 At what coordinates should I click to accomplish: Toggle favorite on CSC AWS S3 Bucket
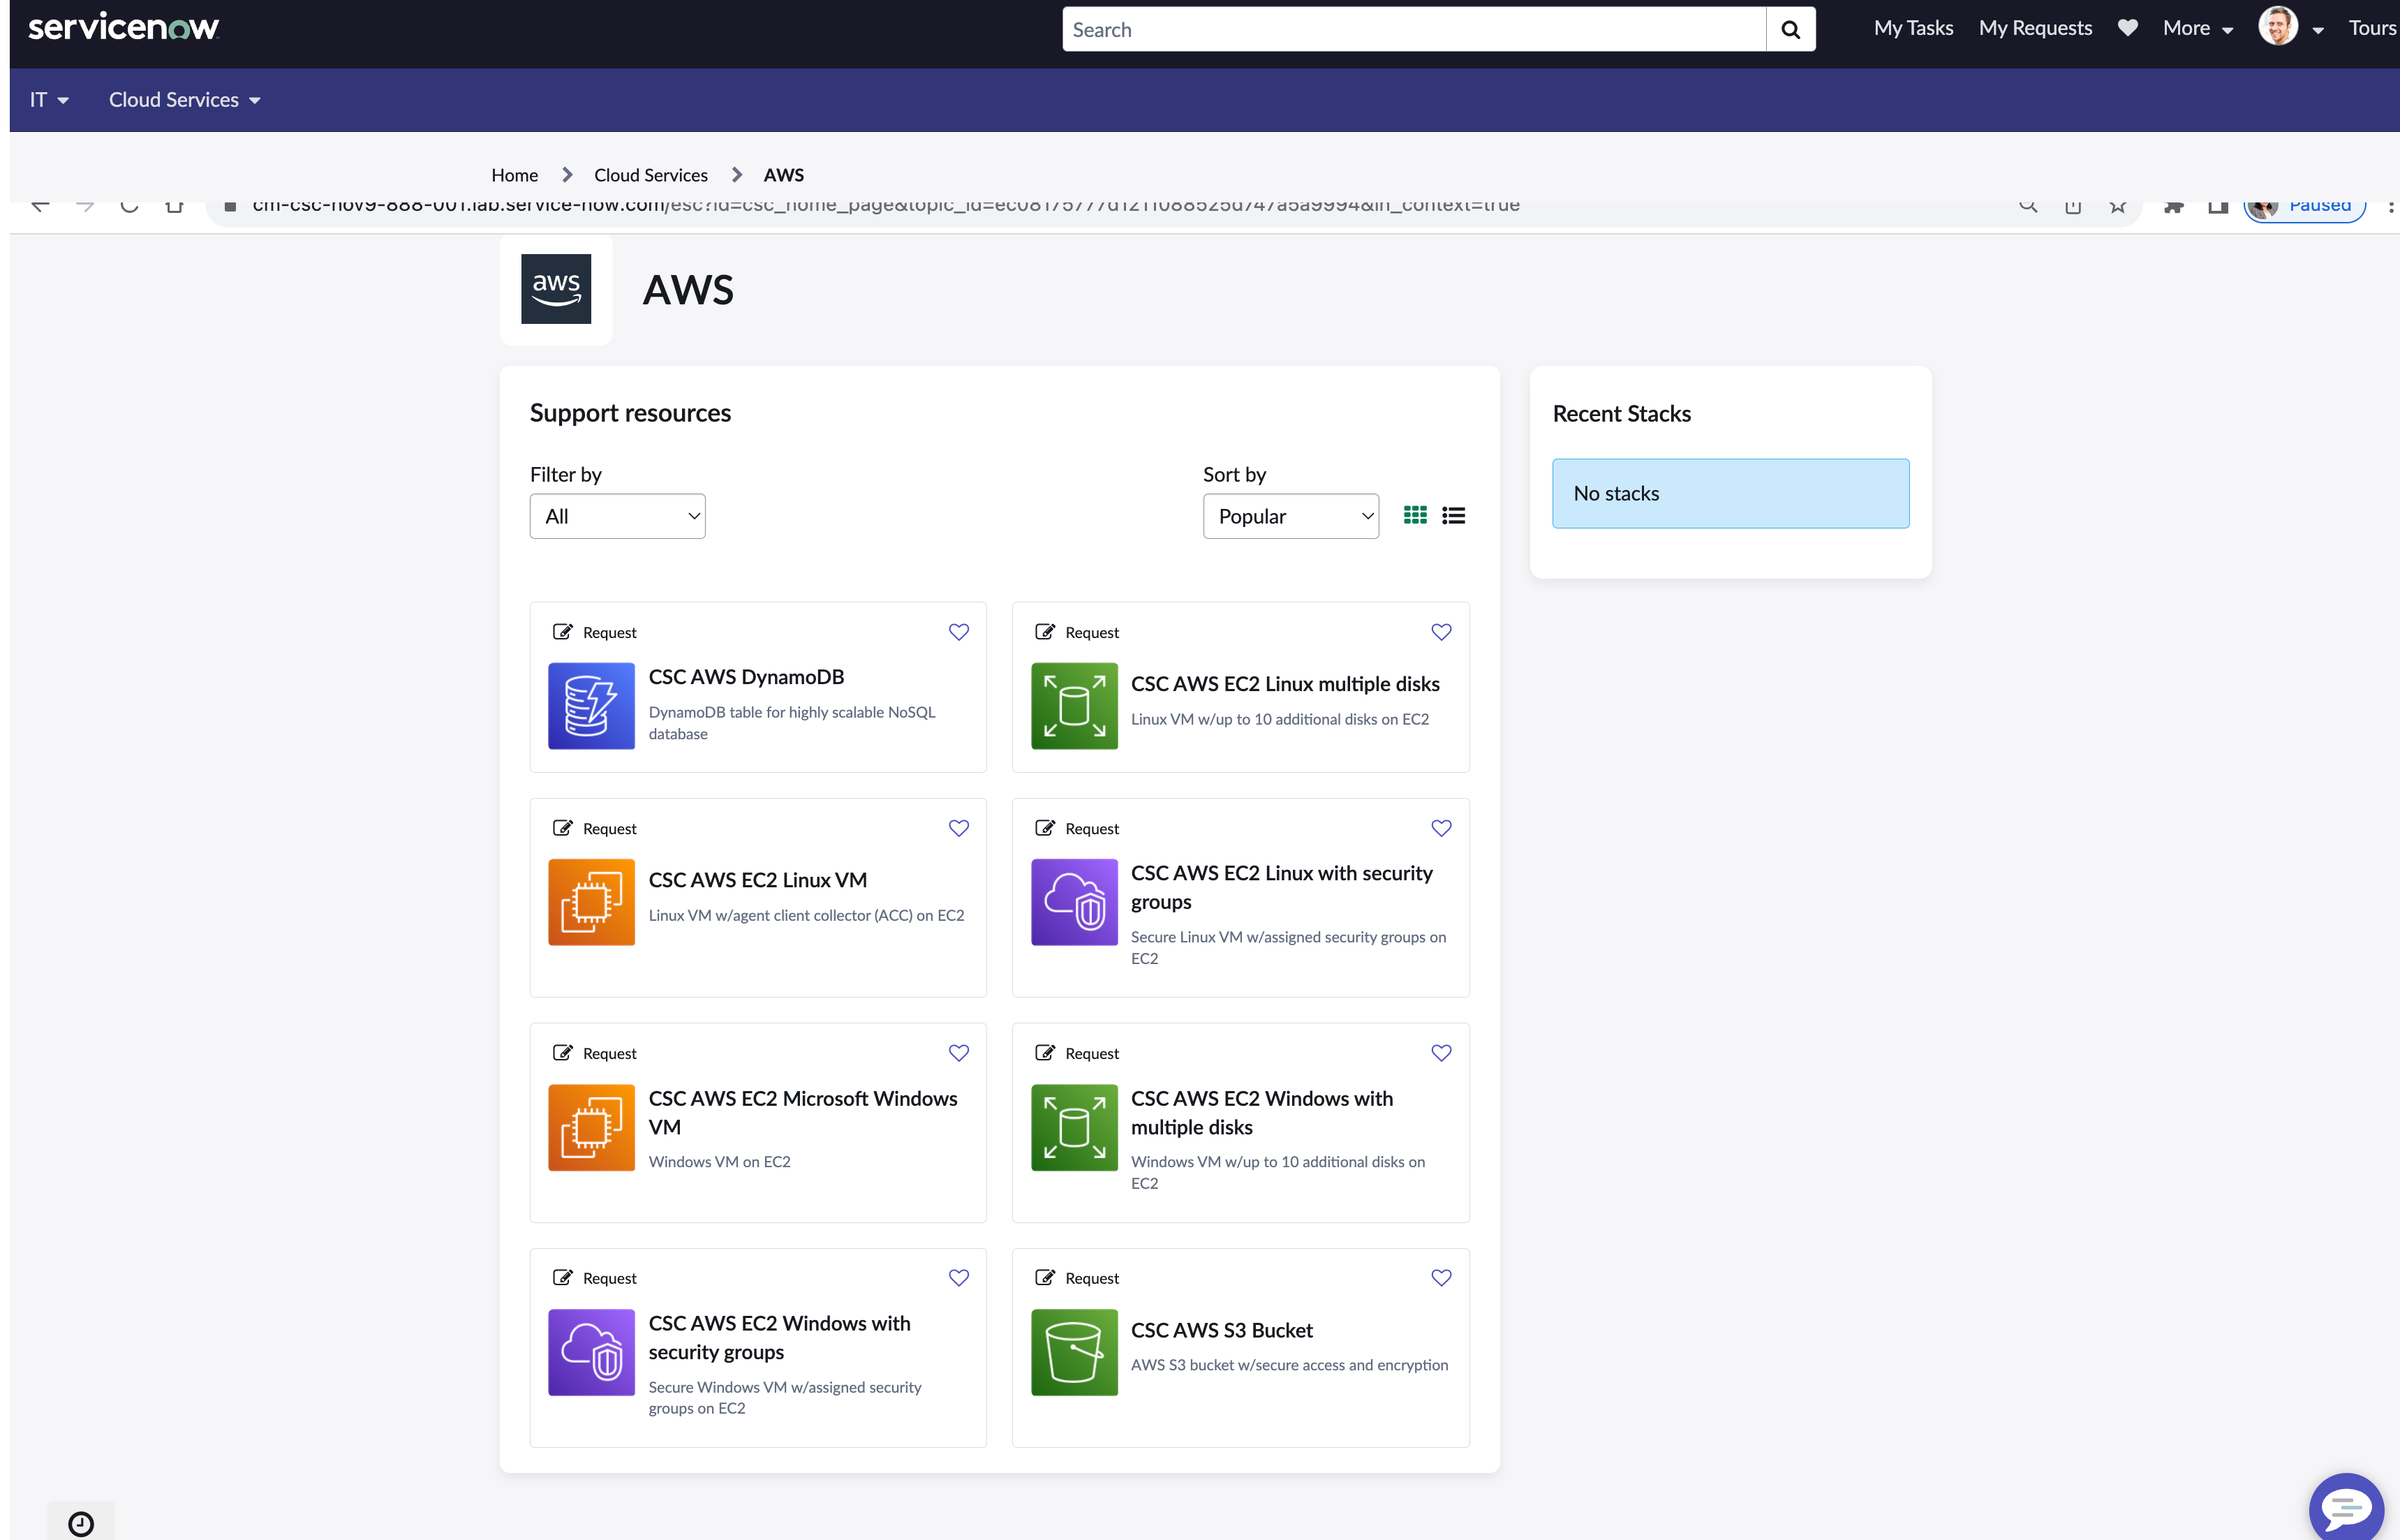(x=1440, y=1277)
